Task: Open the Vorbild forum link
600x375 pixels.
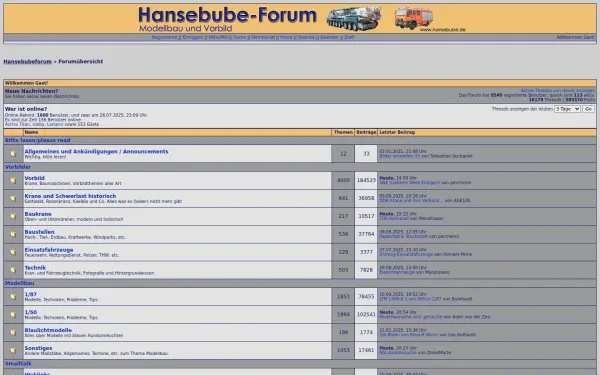Action: 34,178
